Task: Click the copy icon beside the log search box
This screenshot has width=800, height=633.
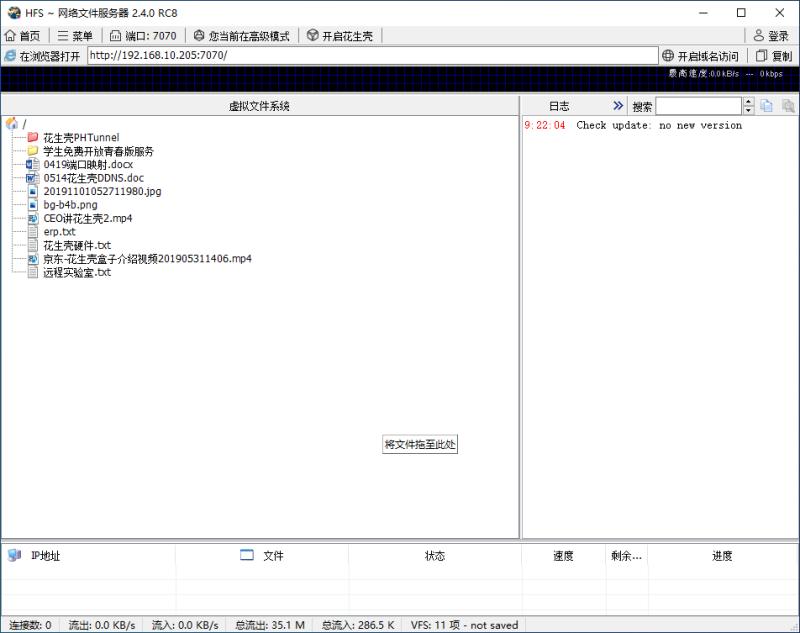Action: click(764, 104)
